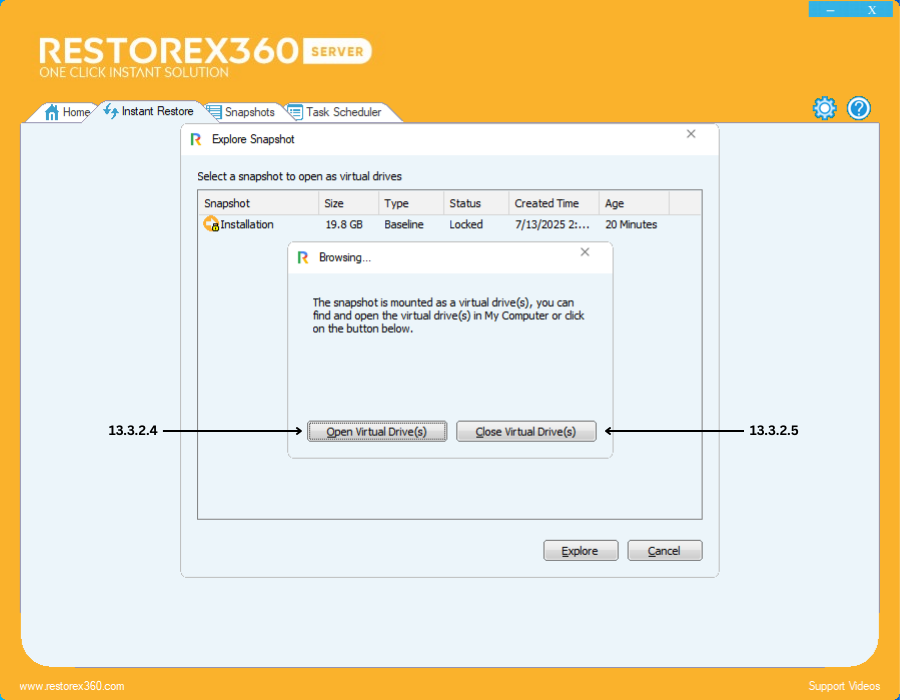Click the Explore button
The height and width of the screenshot is (700, 900).
pos(581,551)
